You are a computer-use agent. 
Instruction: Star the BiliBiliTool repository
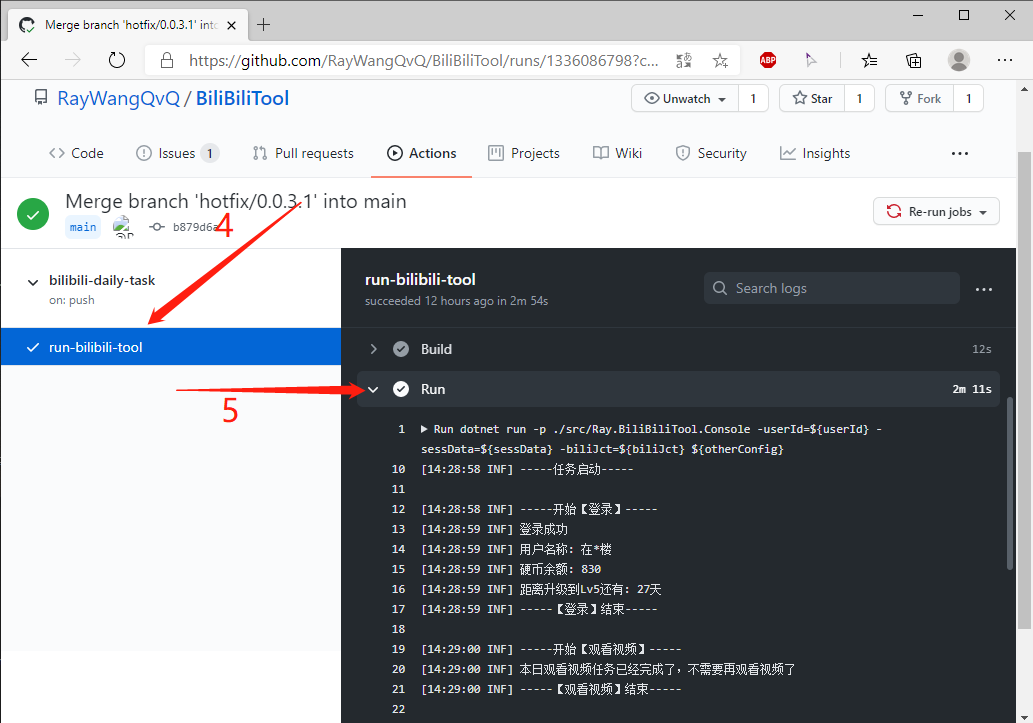(812, 98)
